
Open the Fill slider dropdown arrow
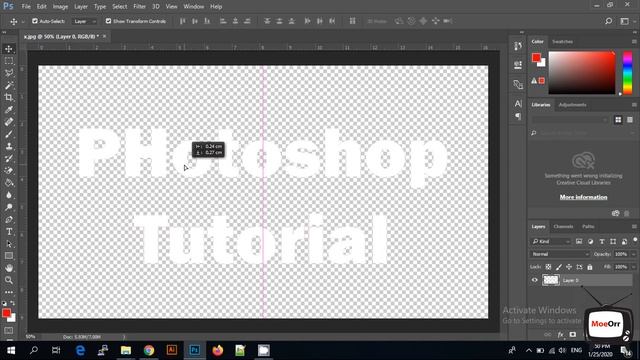(x=634, y=267)
